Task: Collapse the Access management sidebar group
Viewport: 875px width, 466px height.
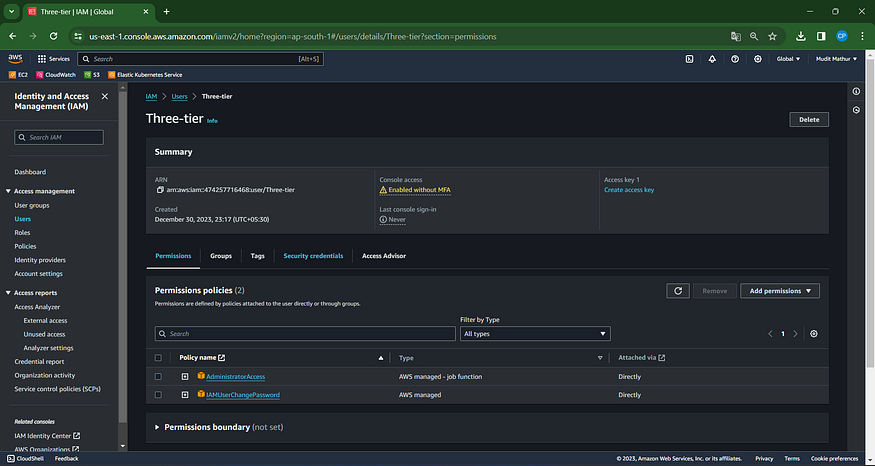Action: (8, 191)
